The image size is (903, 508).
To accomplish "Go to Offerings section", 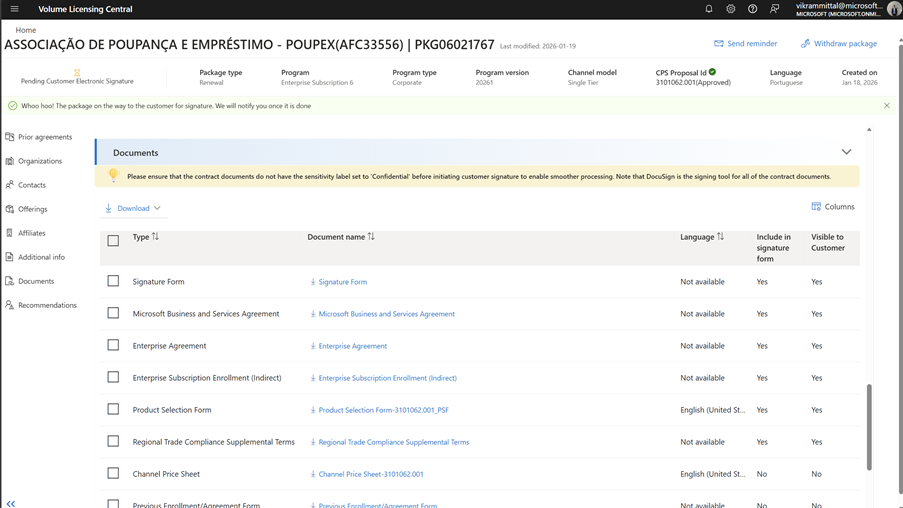I will [x=33, y=209].
